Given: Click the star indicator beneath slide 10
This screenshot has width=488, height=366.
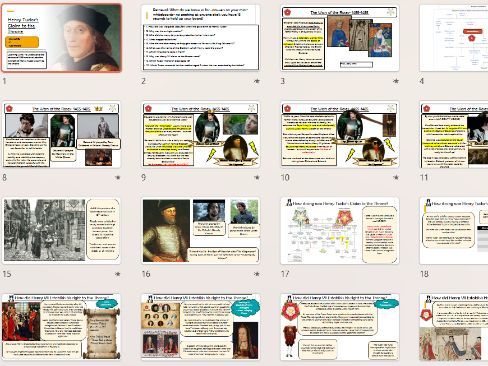Looking at the screenshot, I should click(x=396, y=178).
